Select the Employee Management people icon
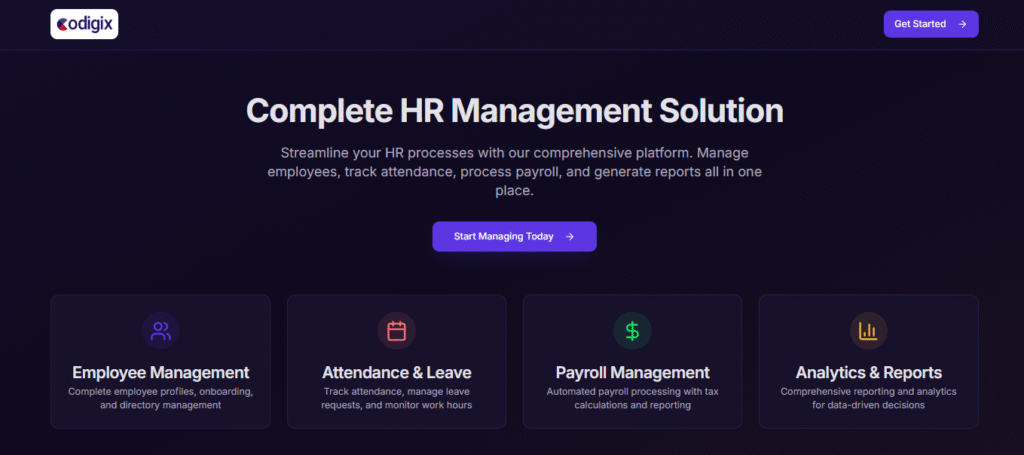 pyautogui.click(x=160, y=330)
